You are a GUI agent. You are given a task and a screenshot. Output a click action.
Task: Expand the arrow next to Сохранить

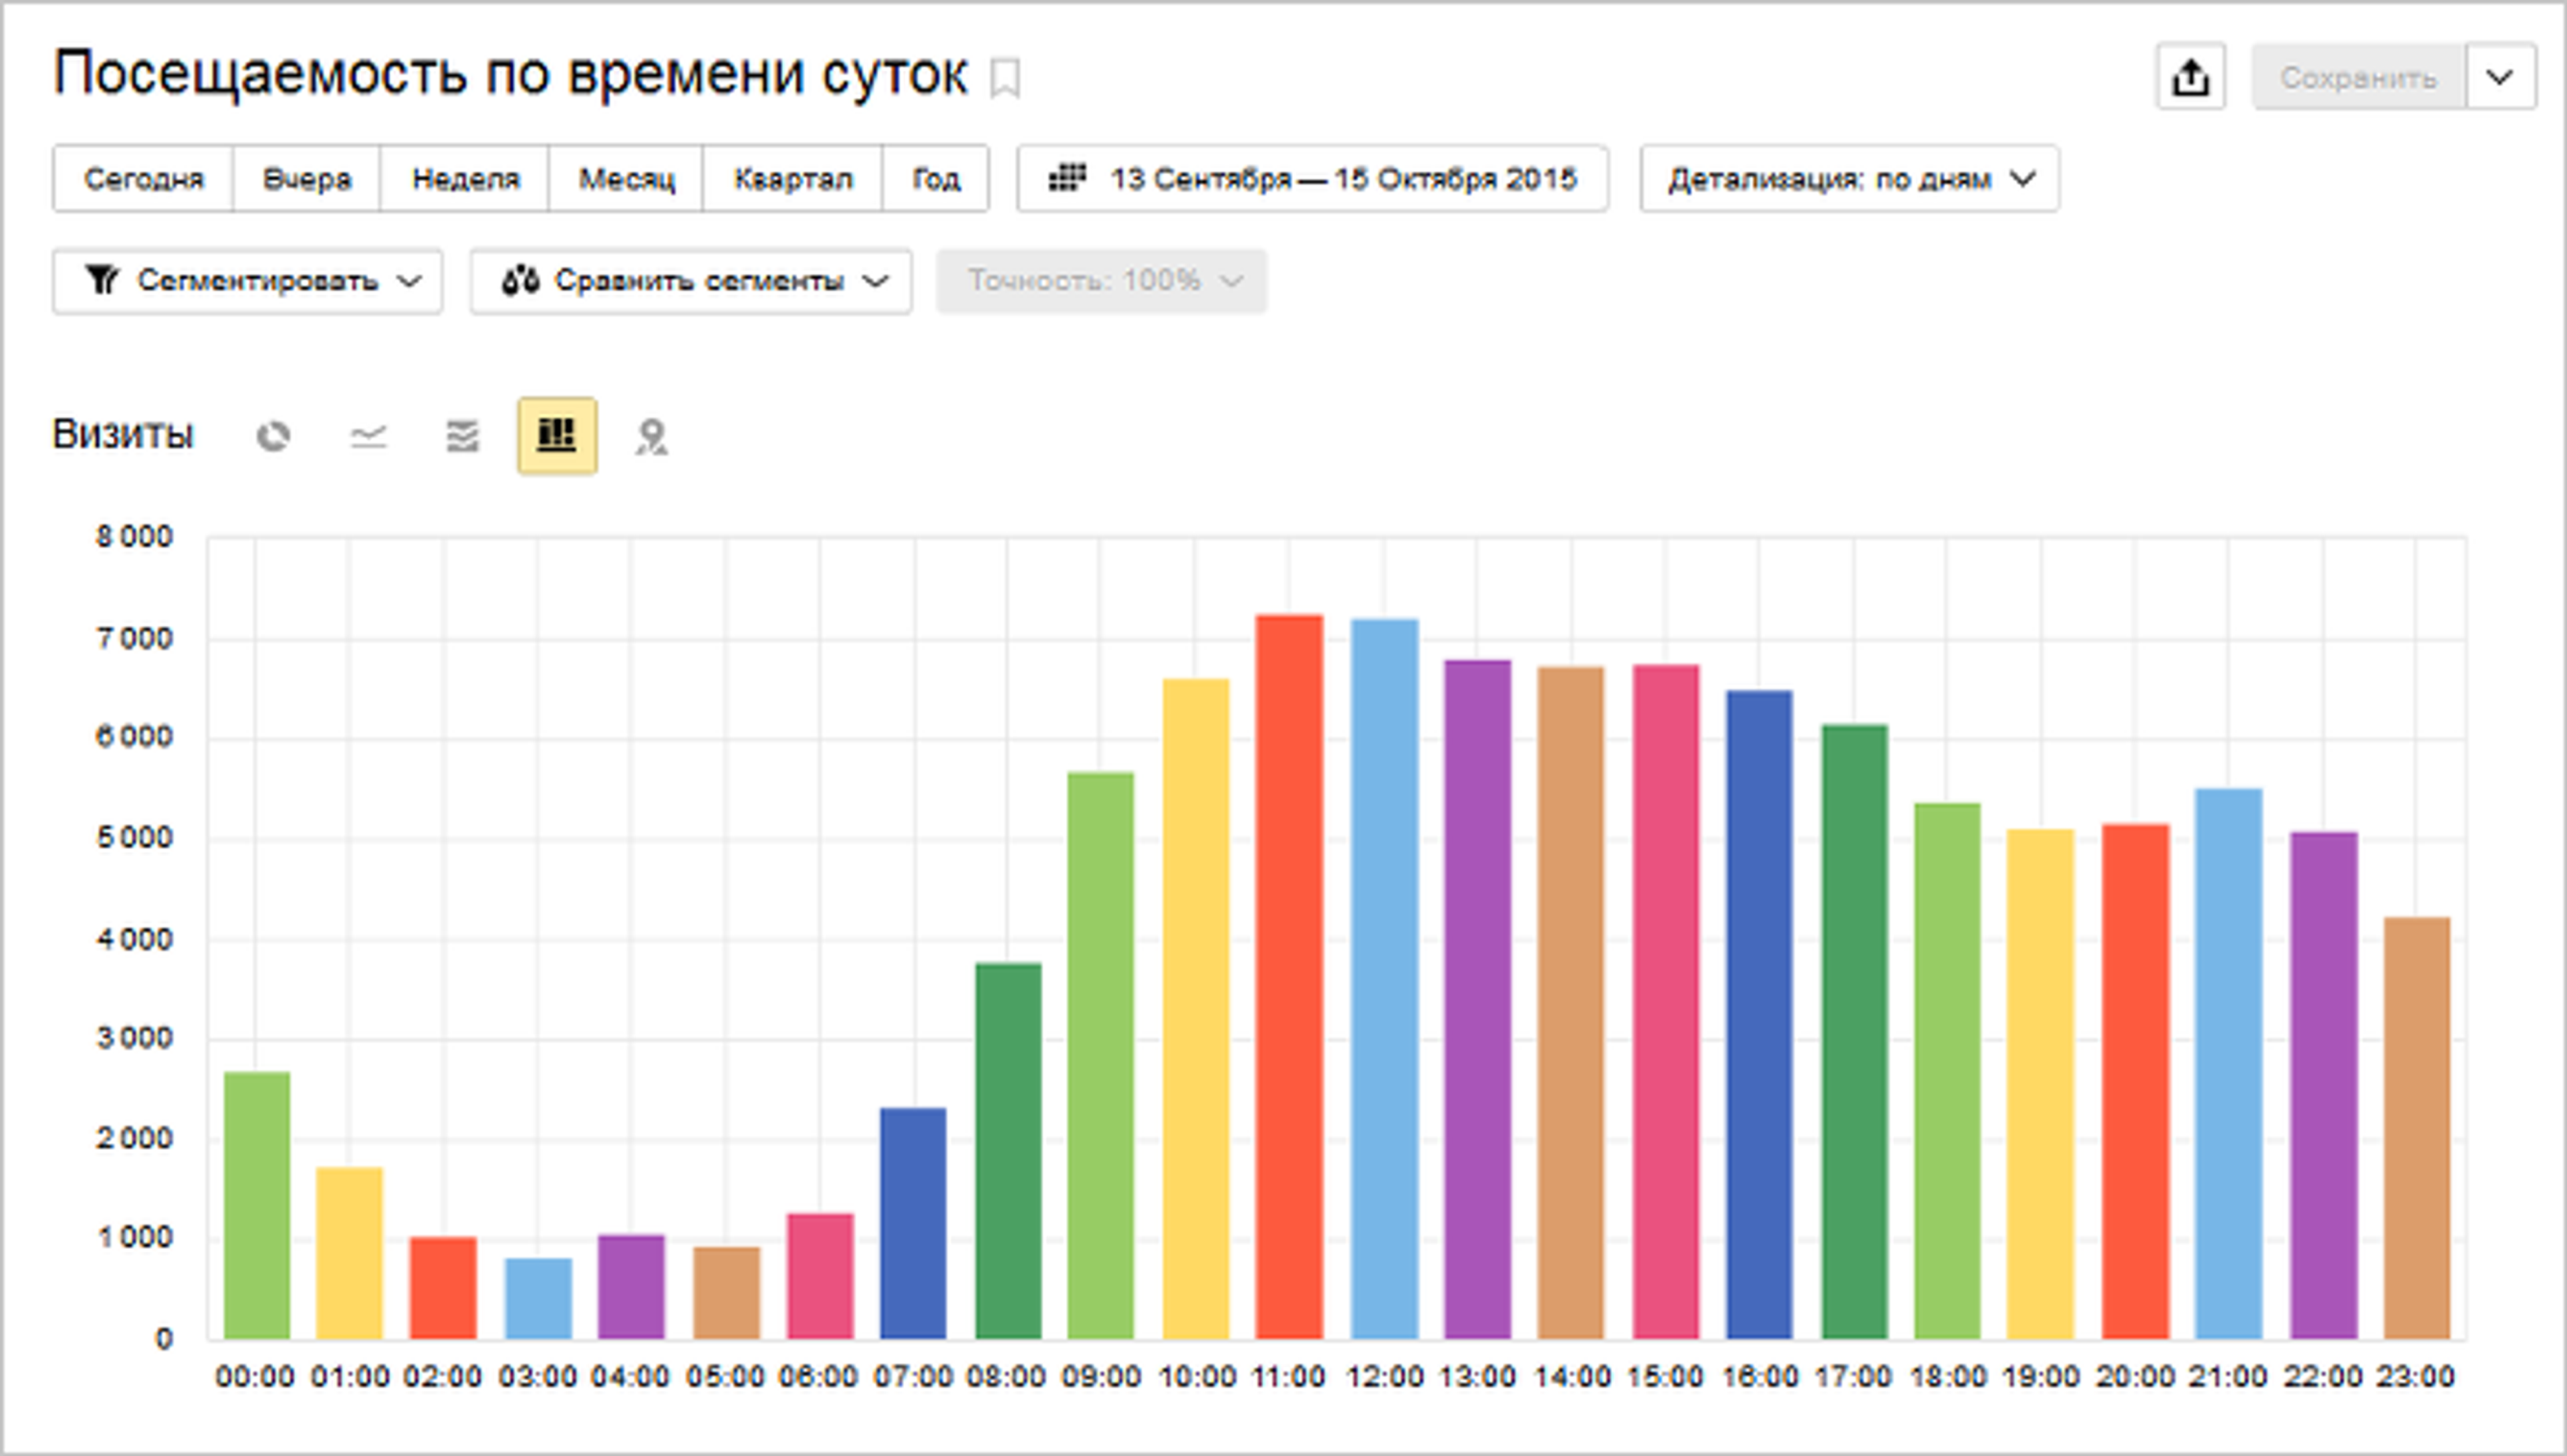(2500, 77)
